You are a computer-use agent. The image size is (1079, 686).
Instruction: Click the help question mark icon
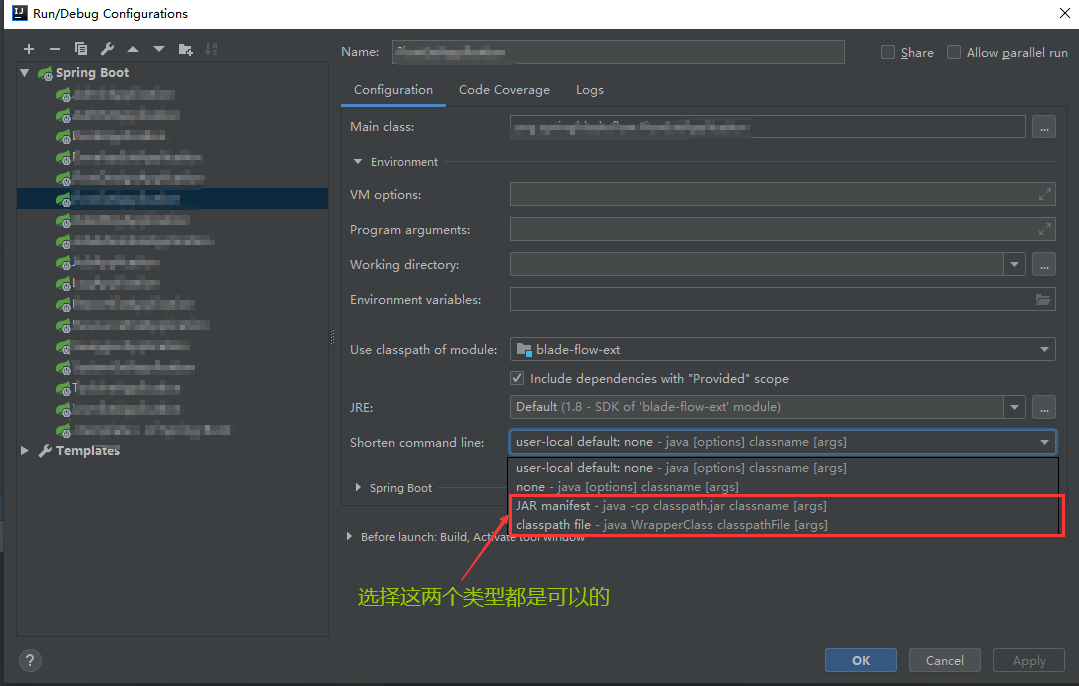(30, 660)
